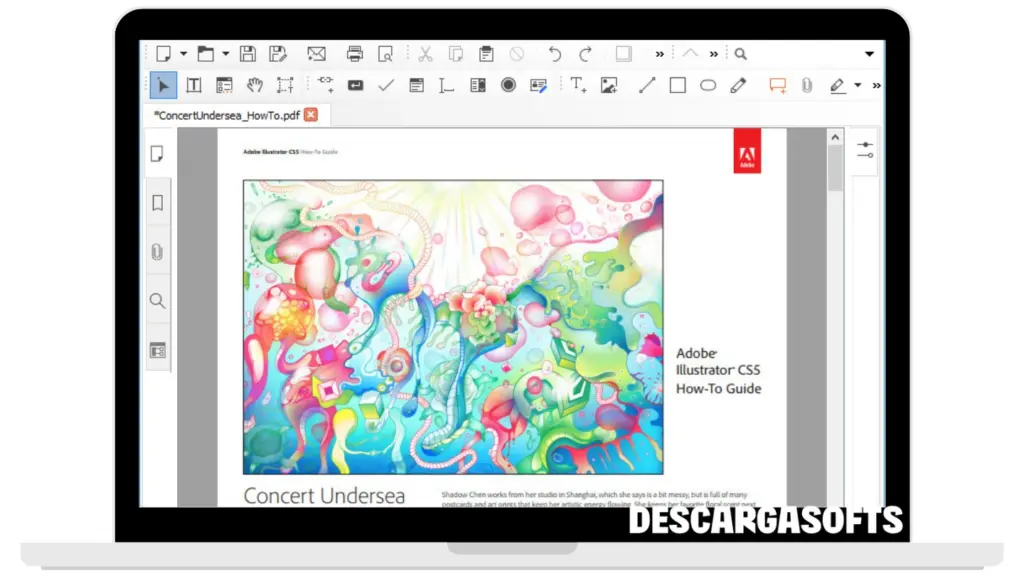Click the vertical scrollbar up arrow
The height and width of the screenshot is (576, 1024).
(835, 137)
